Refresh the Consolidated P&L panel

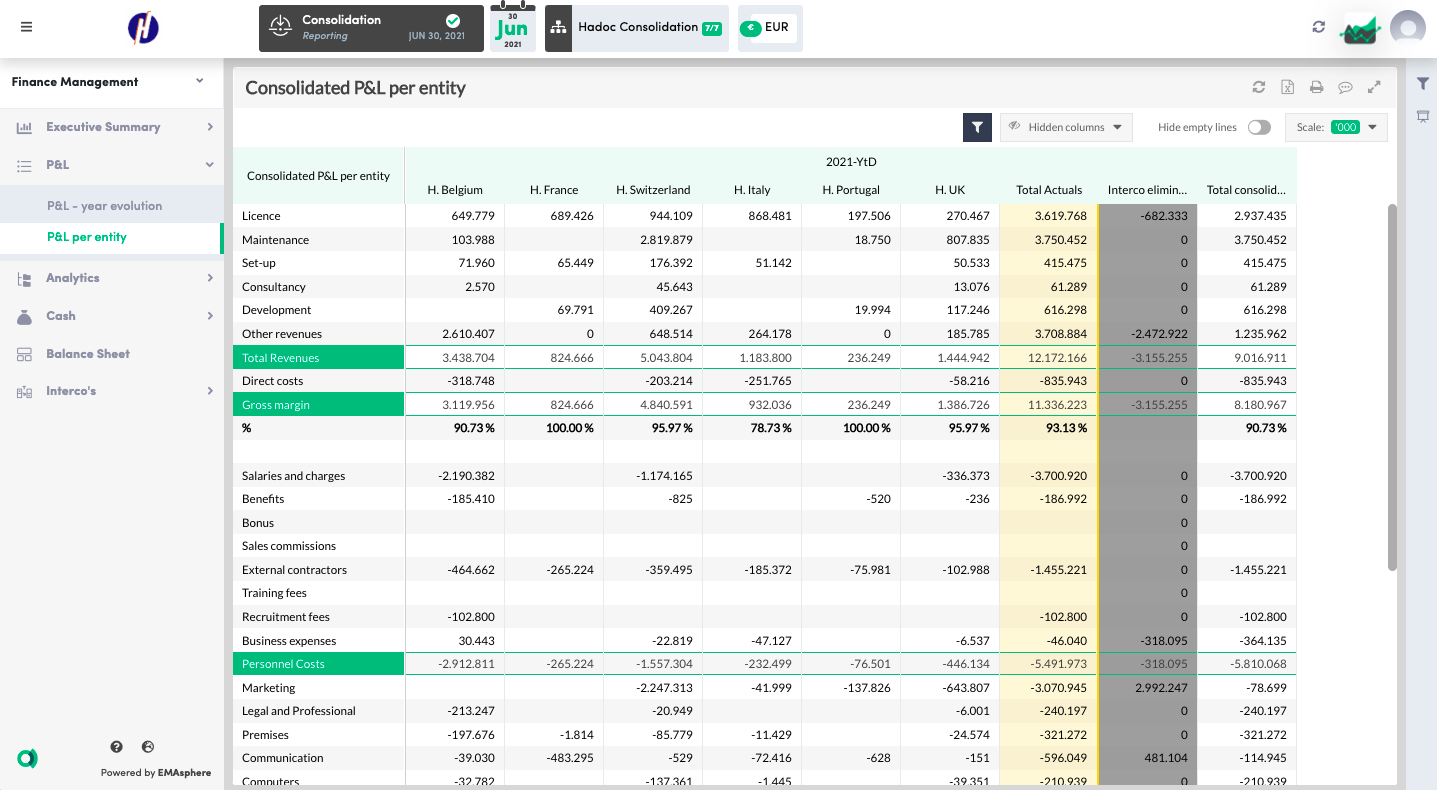pyautogui.click(x=1259, y=88)
